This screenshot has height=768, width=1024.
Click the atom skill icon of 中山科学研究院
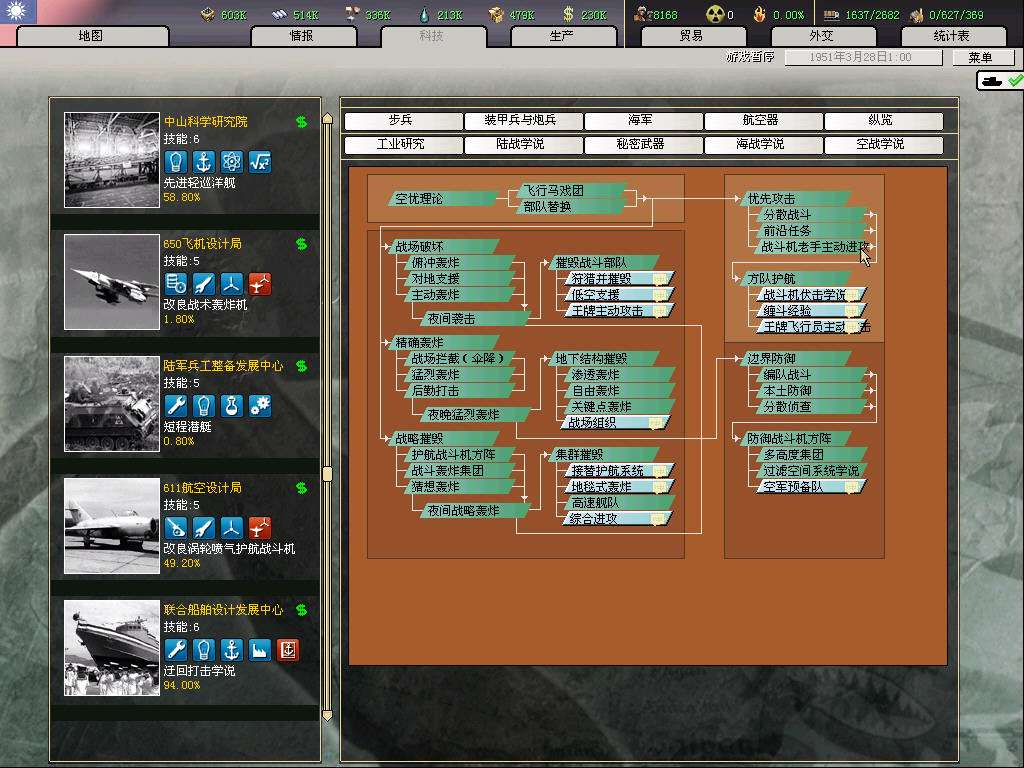[232, 161]
